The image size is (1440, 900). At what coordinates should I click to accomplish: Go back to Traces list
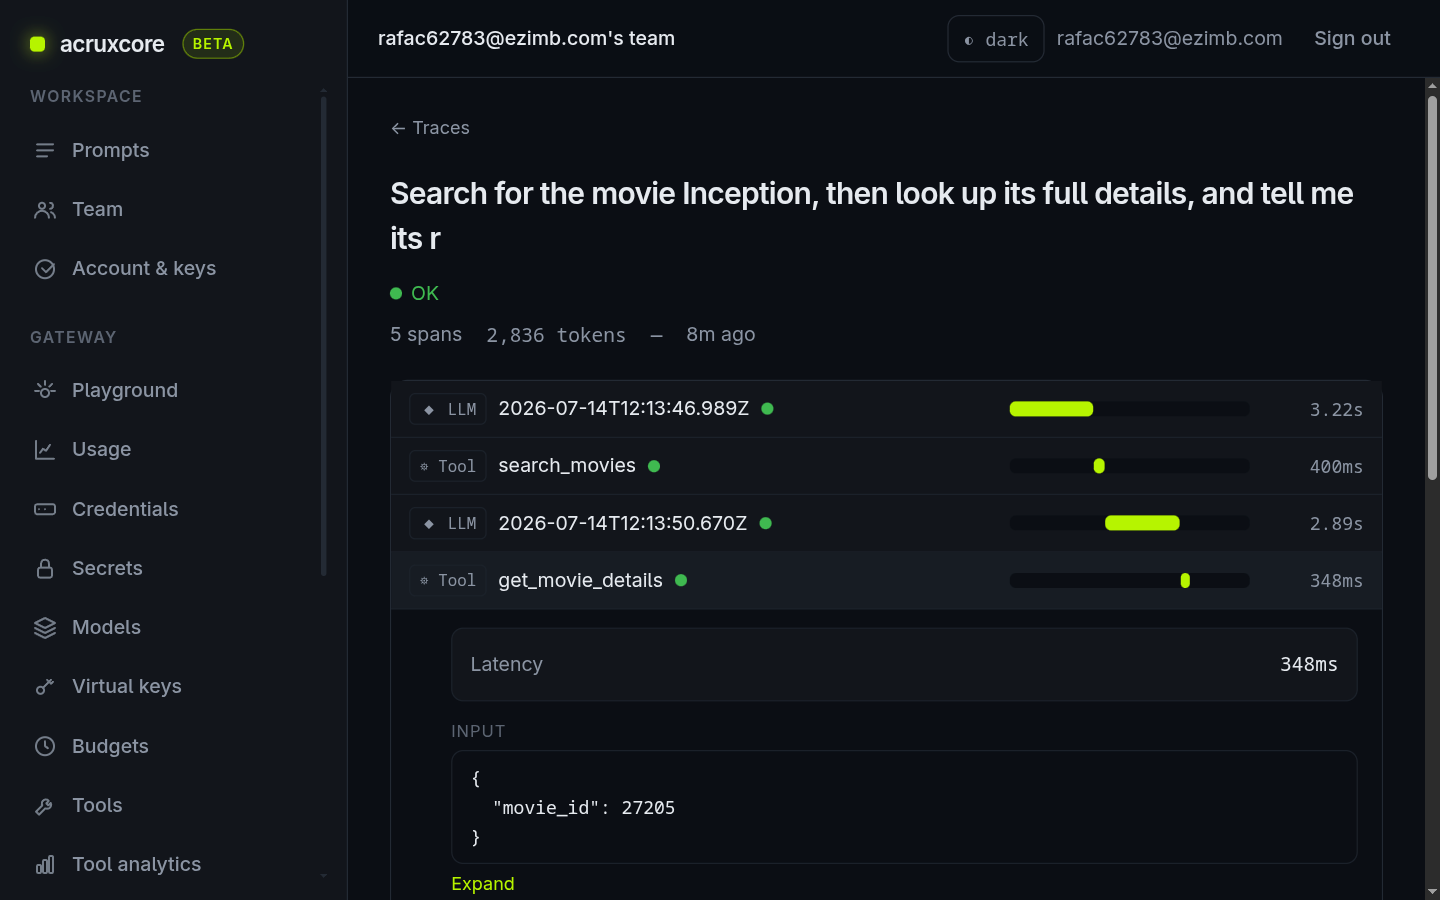430,128
